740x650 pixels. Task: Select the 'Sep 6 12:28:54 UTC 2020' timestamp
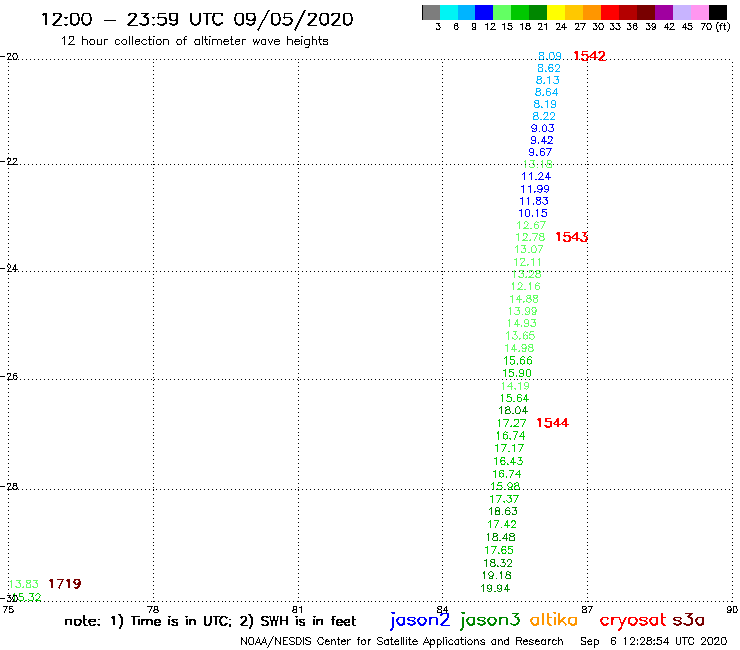654,642
